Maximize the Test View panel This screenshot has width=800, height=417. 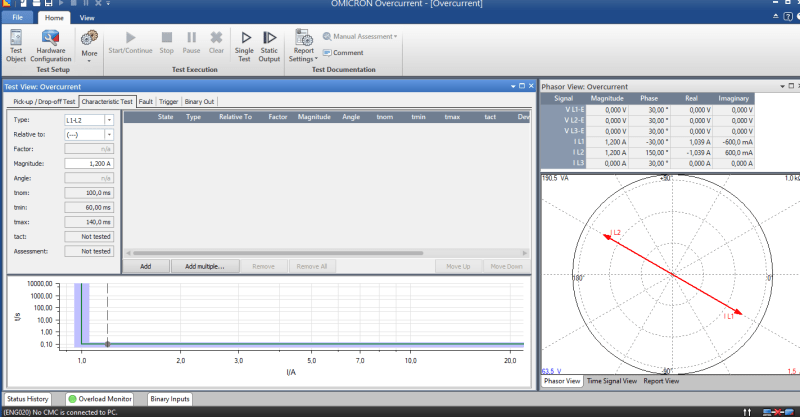[x=522, y=86]
